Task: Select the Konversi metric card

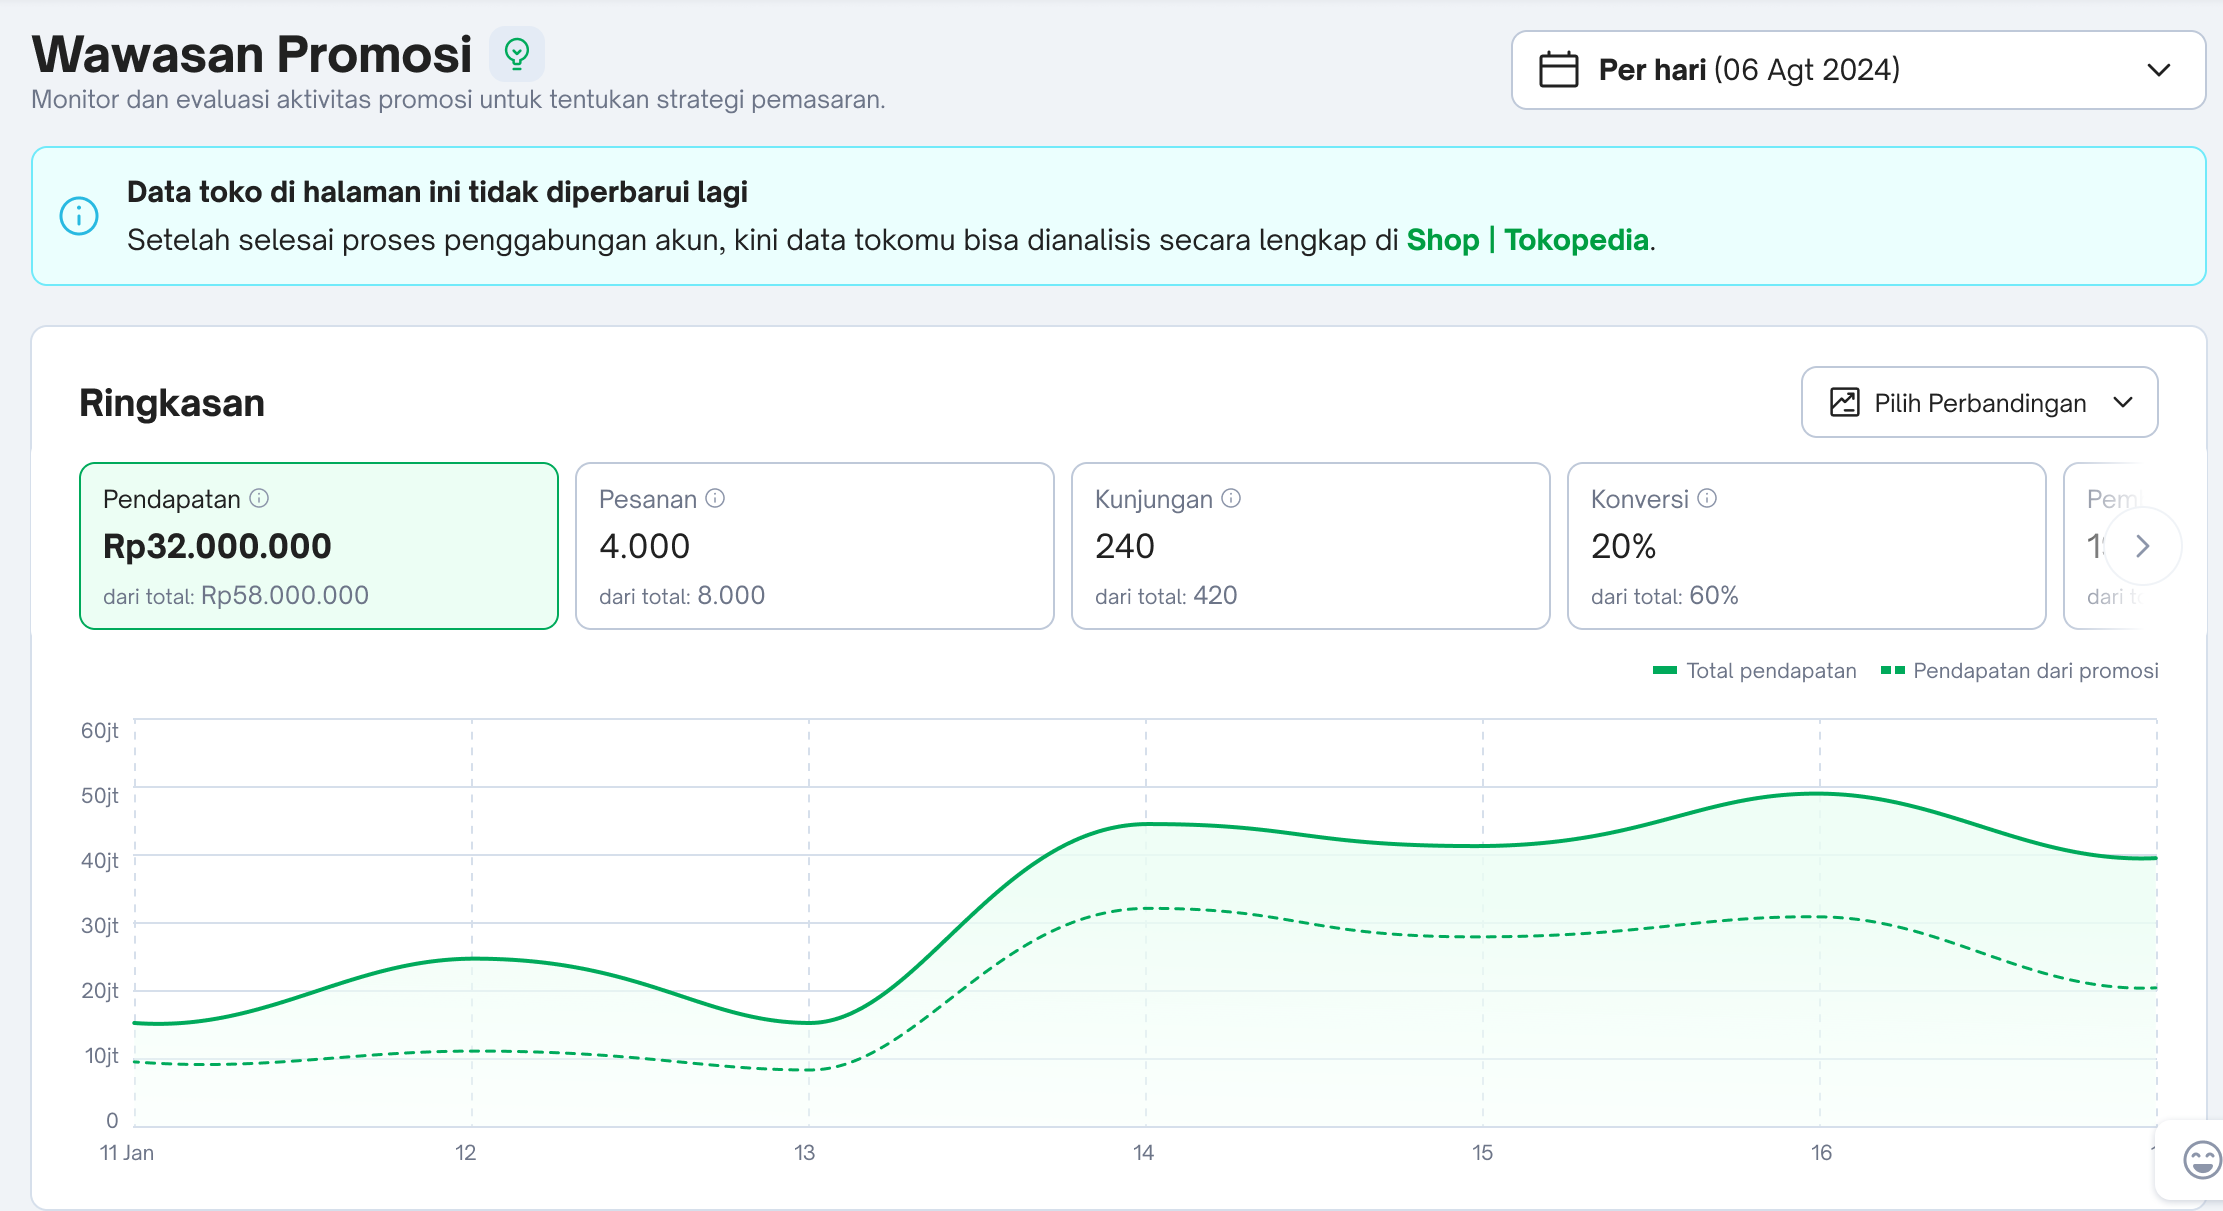Action: point(1806,546)
